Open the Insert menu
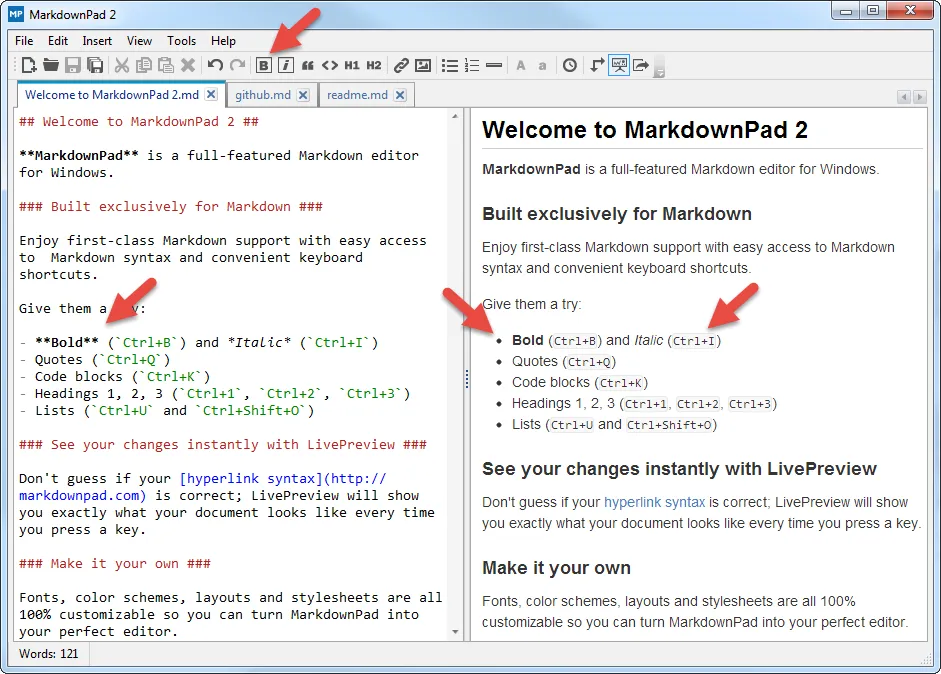941x674 pixels. coord(97,41)
